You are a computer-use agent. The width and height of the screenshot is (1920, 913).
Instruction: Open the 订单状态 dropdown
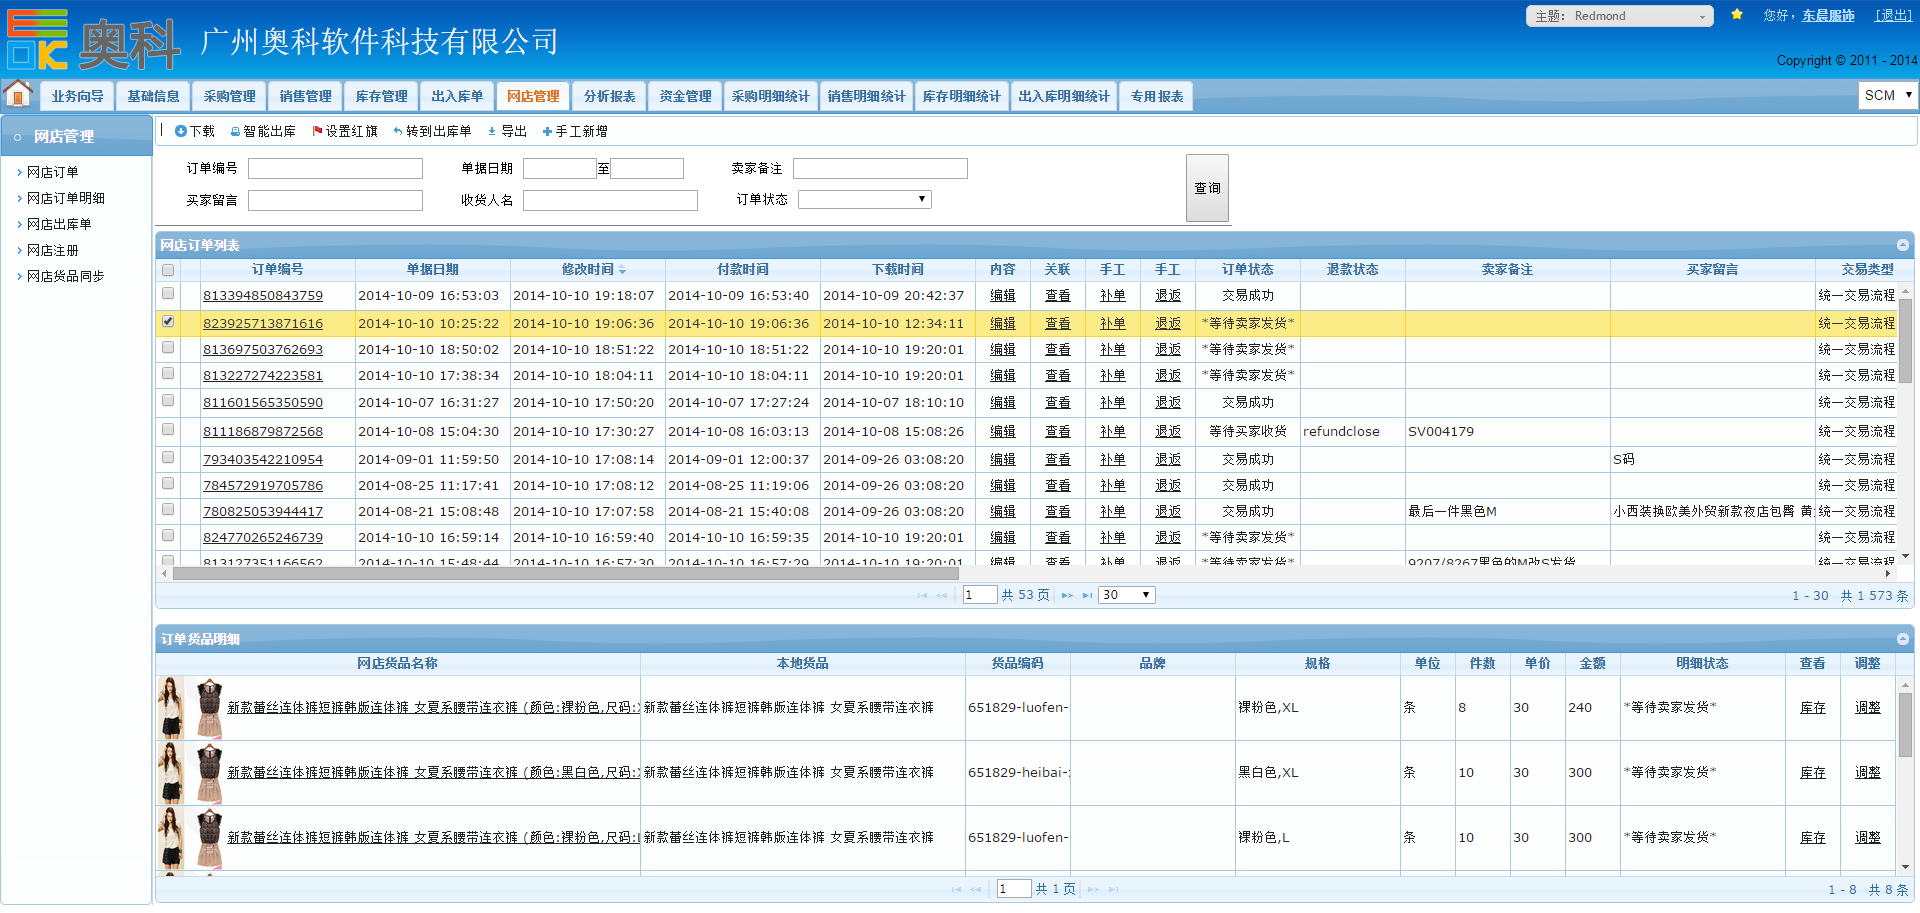tap(864, 199)
